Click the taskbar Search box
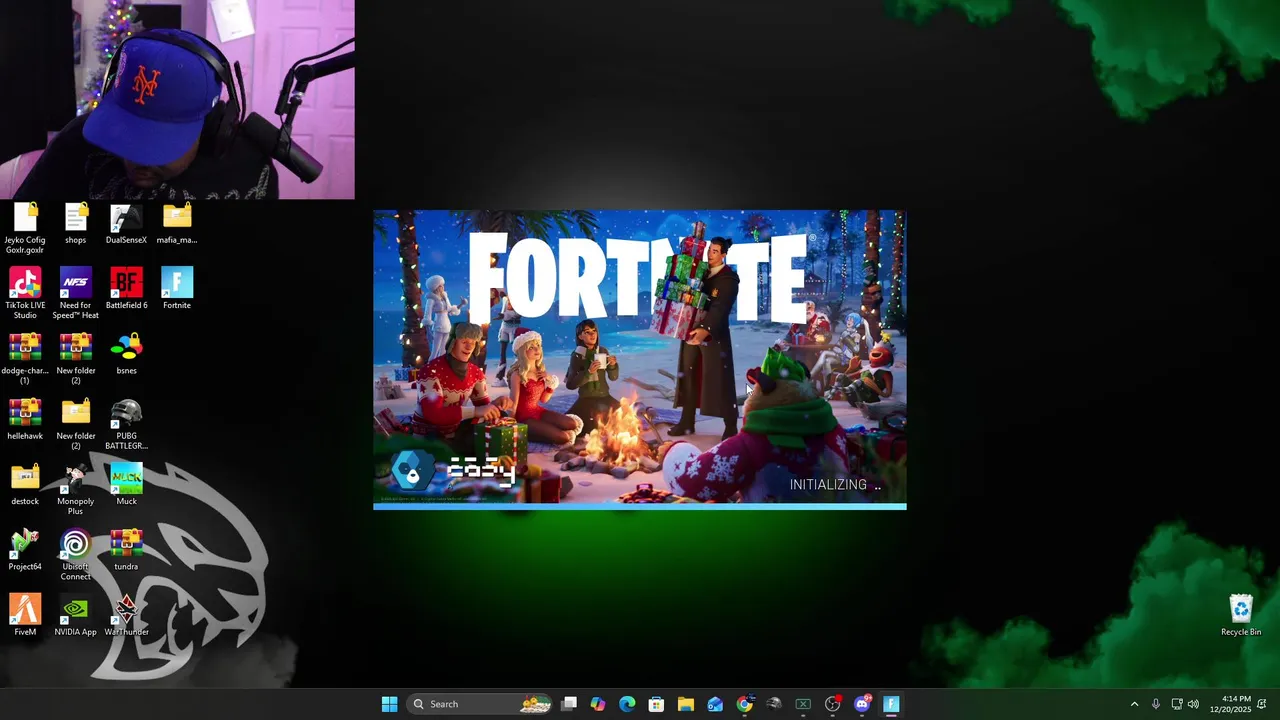The width and height of the screenshot is (1280, 720). click(x=481, y=704)
